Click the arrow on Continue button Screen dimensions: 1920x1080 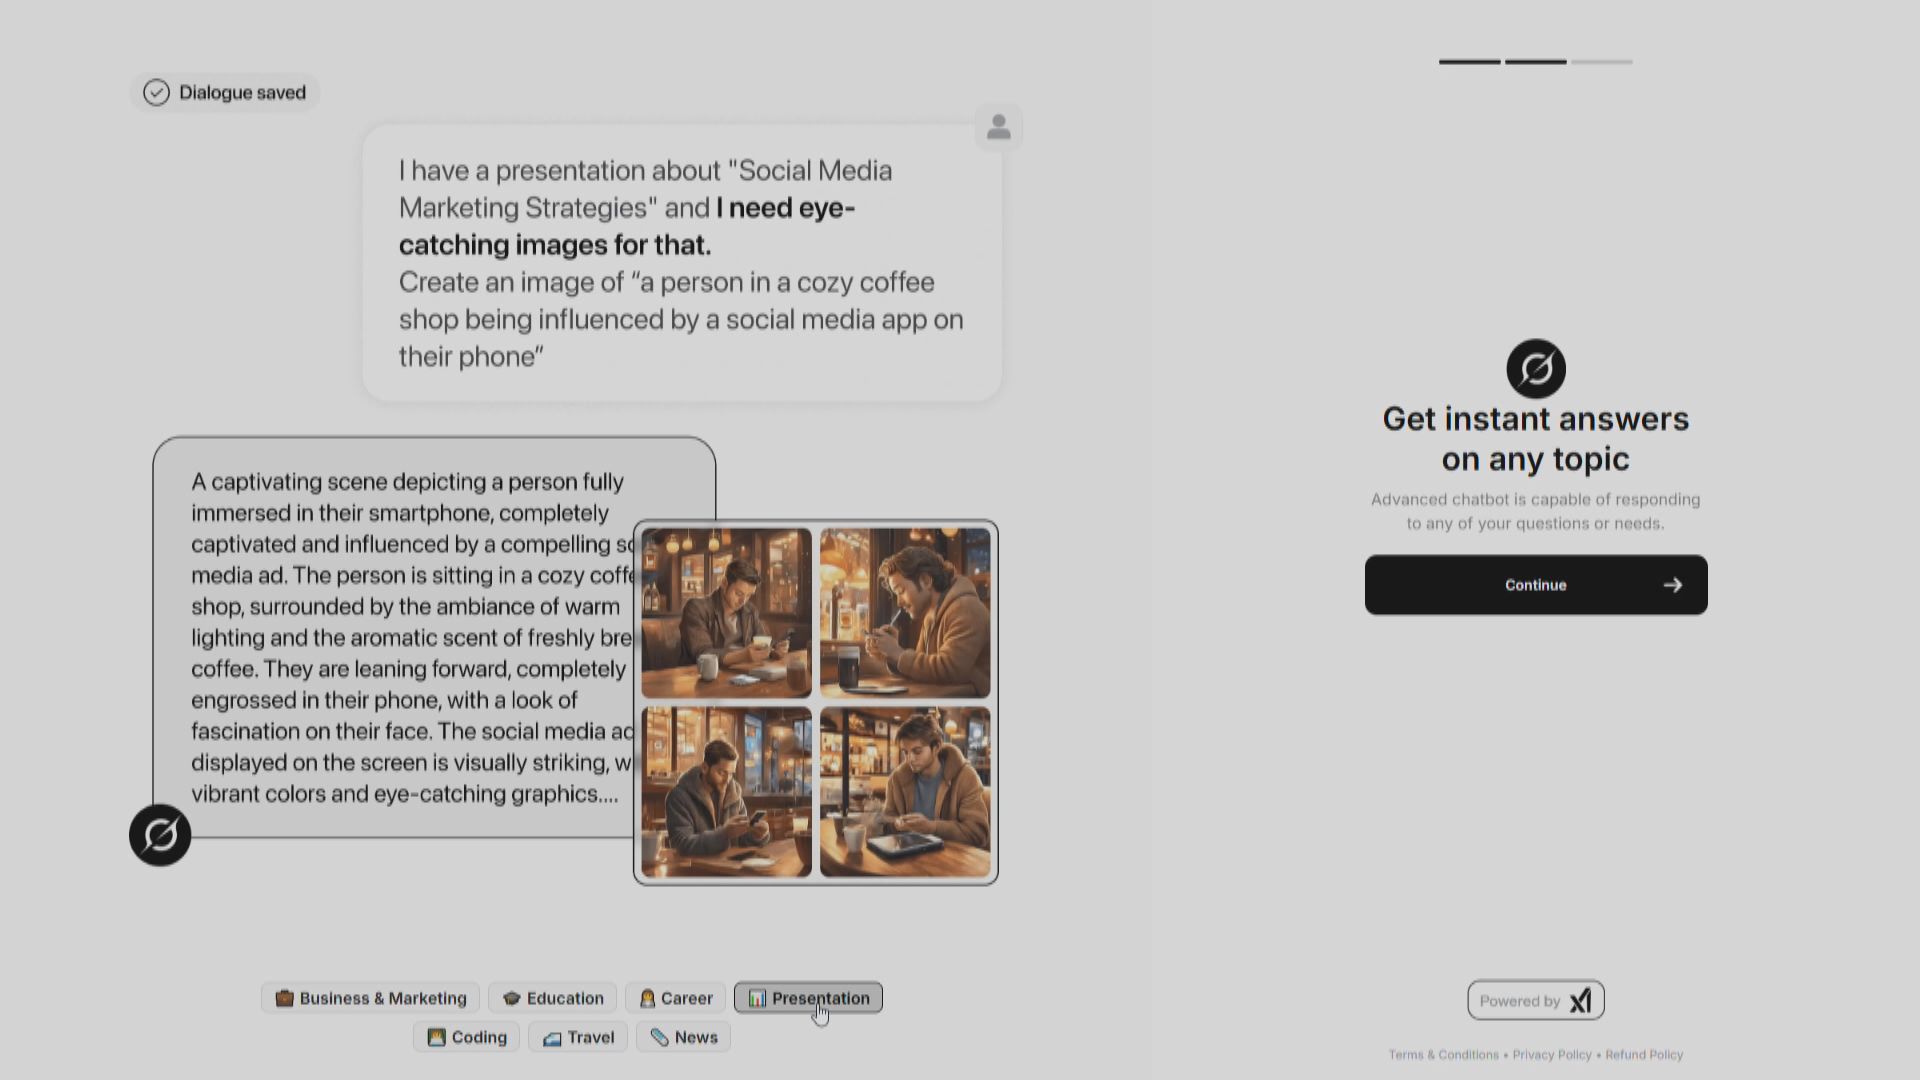click(1672, 585)
